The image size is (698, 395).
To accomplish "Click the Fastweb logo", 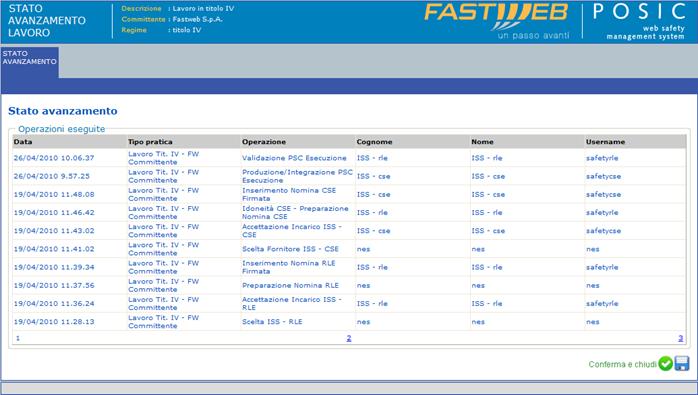I will tap(496, 20).
